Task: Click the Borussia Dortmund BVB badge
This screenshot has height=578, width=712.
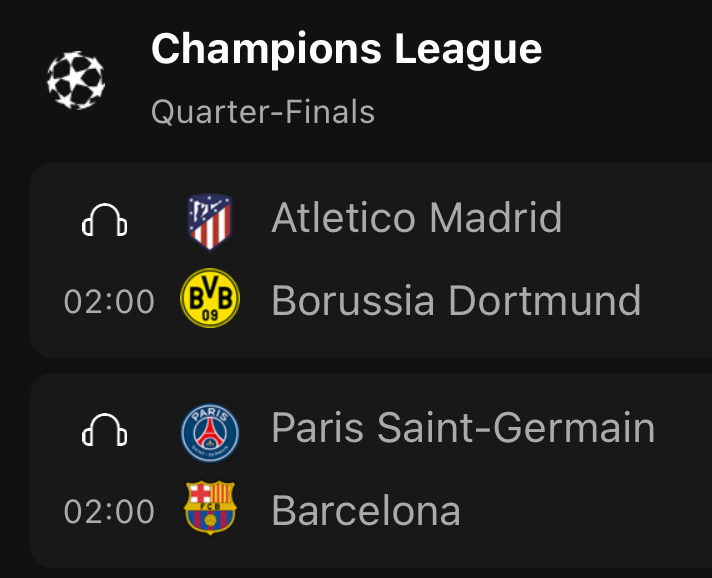Action: pos(210,298)
